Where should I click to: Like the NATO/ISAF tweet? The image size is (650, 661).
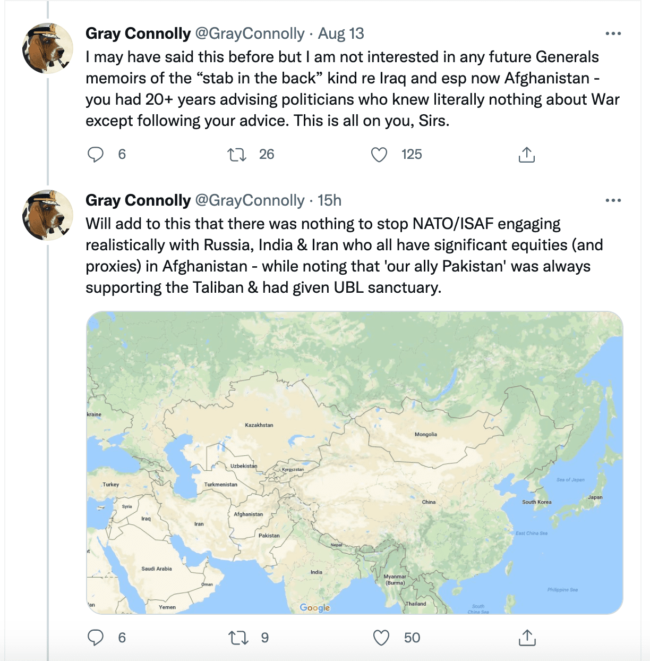click(x=380, y=637)
